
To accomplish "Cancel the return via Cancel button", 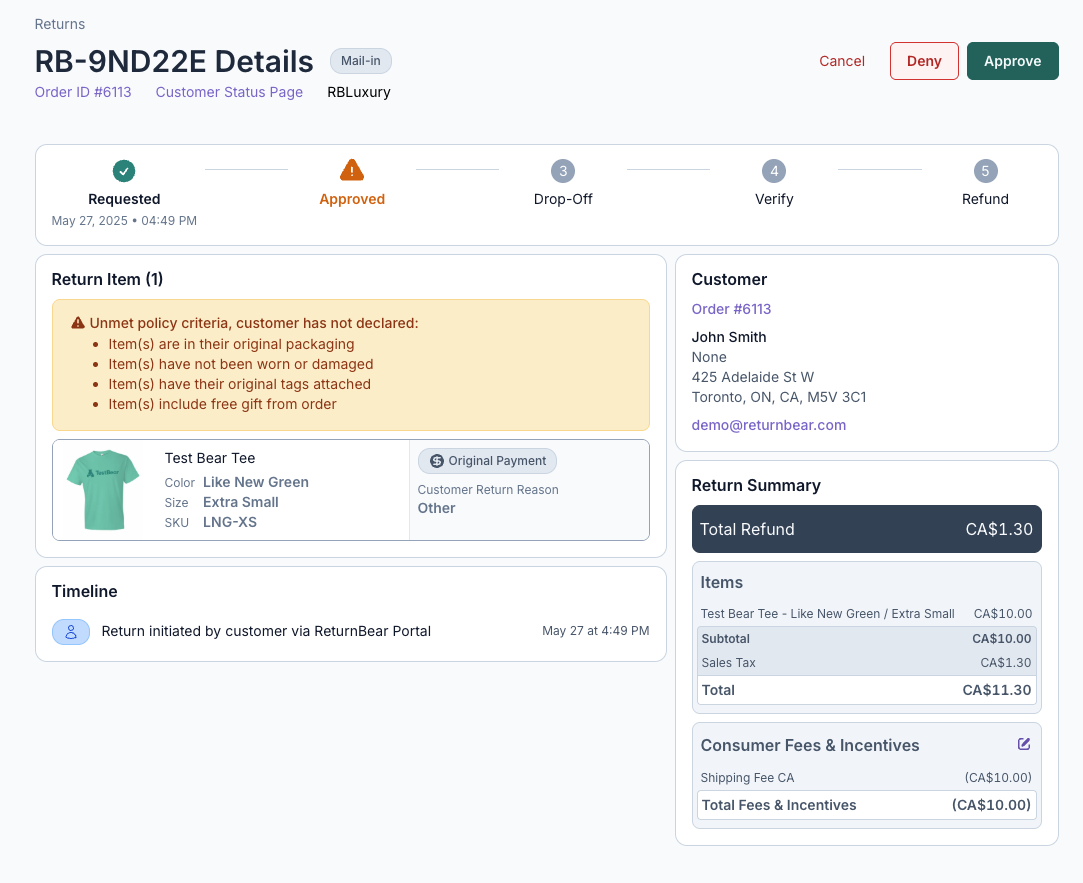I will [x=842, y=61].
